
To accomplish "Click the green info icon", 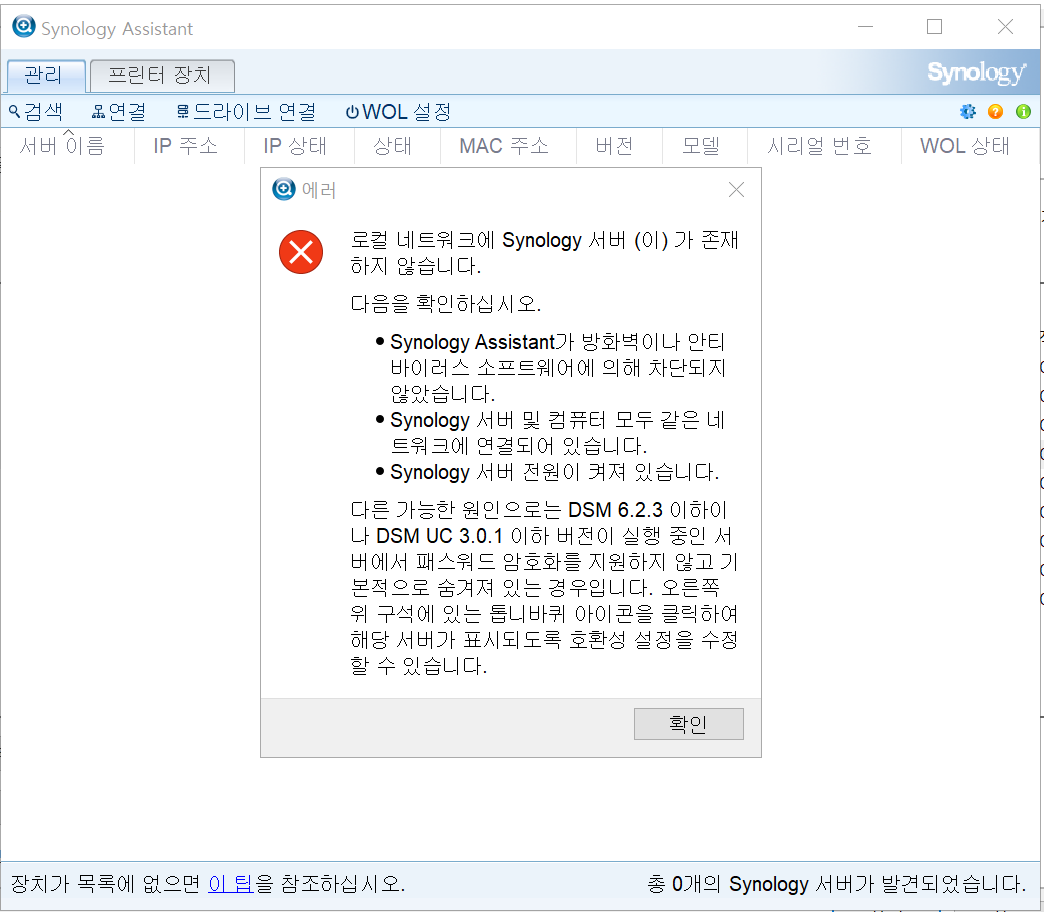I will pyautogui.click(x=1023, y=111).
